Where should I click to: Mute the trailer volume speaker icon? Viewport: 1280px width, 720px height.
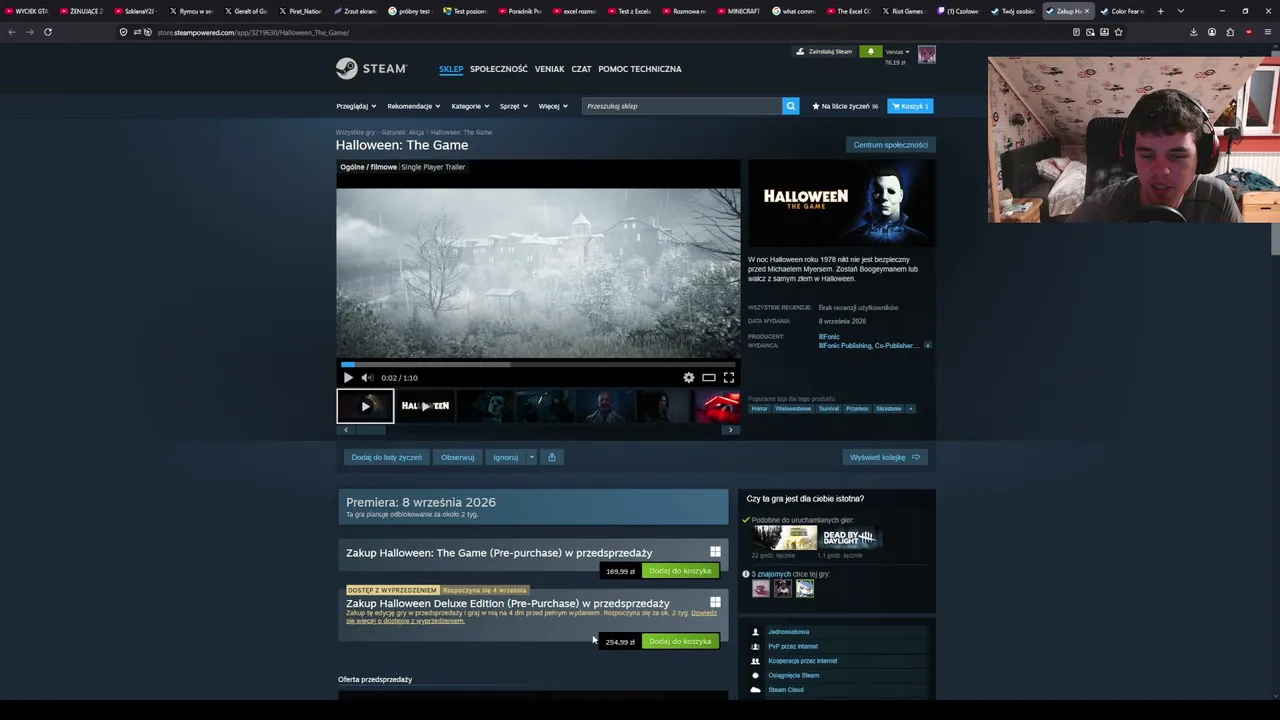[366, 378]
